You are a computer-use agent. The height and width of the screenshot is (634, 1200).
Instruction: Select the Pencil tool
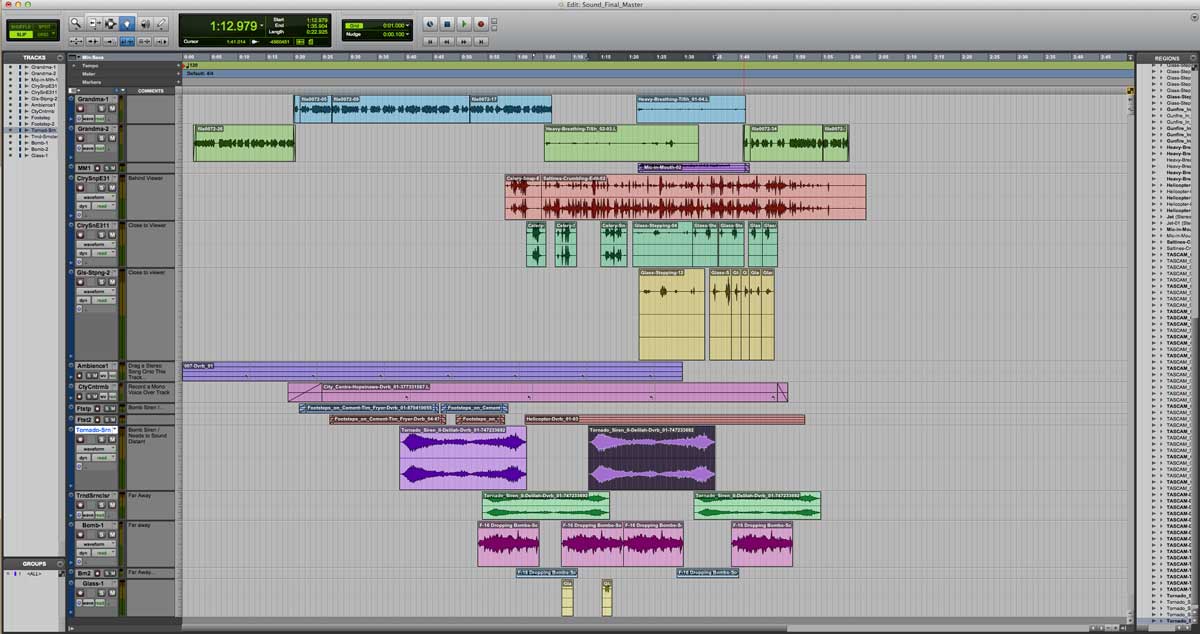tap(161, 23)
